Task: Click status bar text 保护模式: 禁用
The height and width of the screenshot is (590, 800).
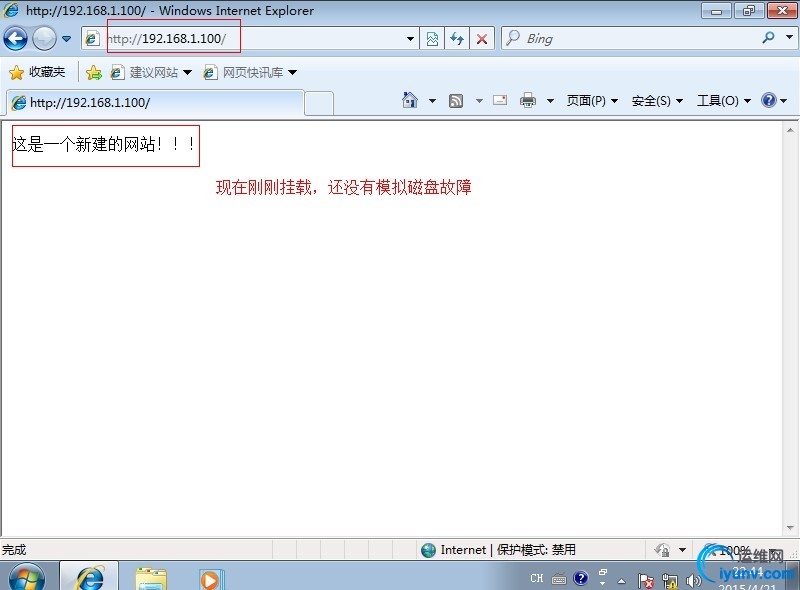Action: tap(536, 550)
